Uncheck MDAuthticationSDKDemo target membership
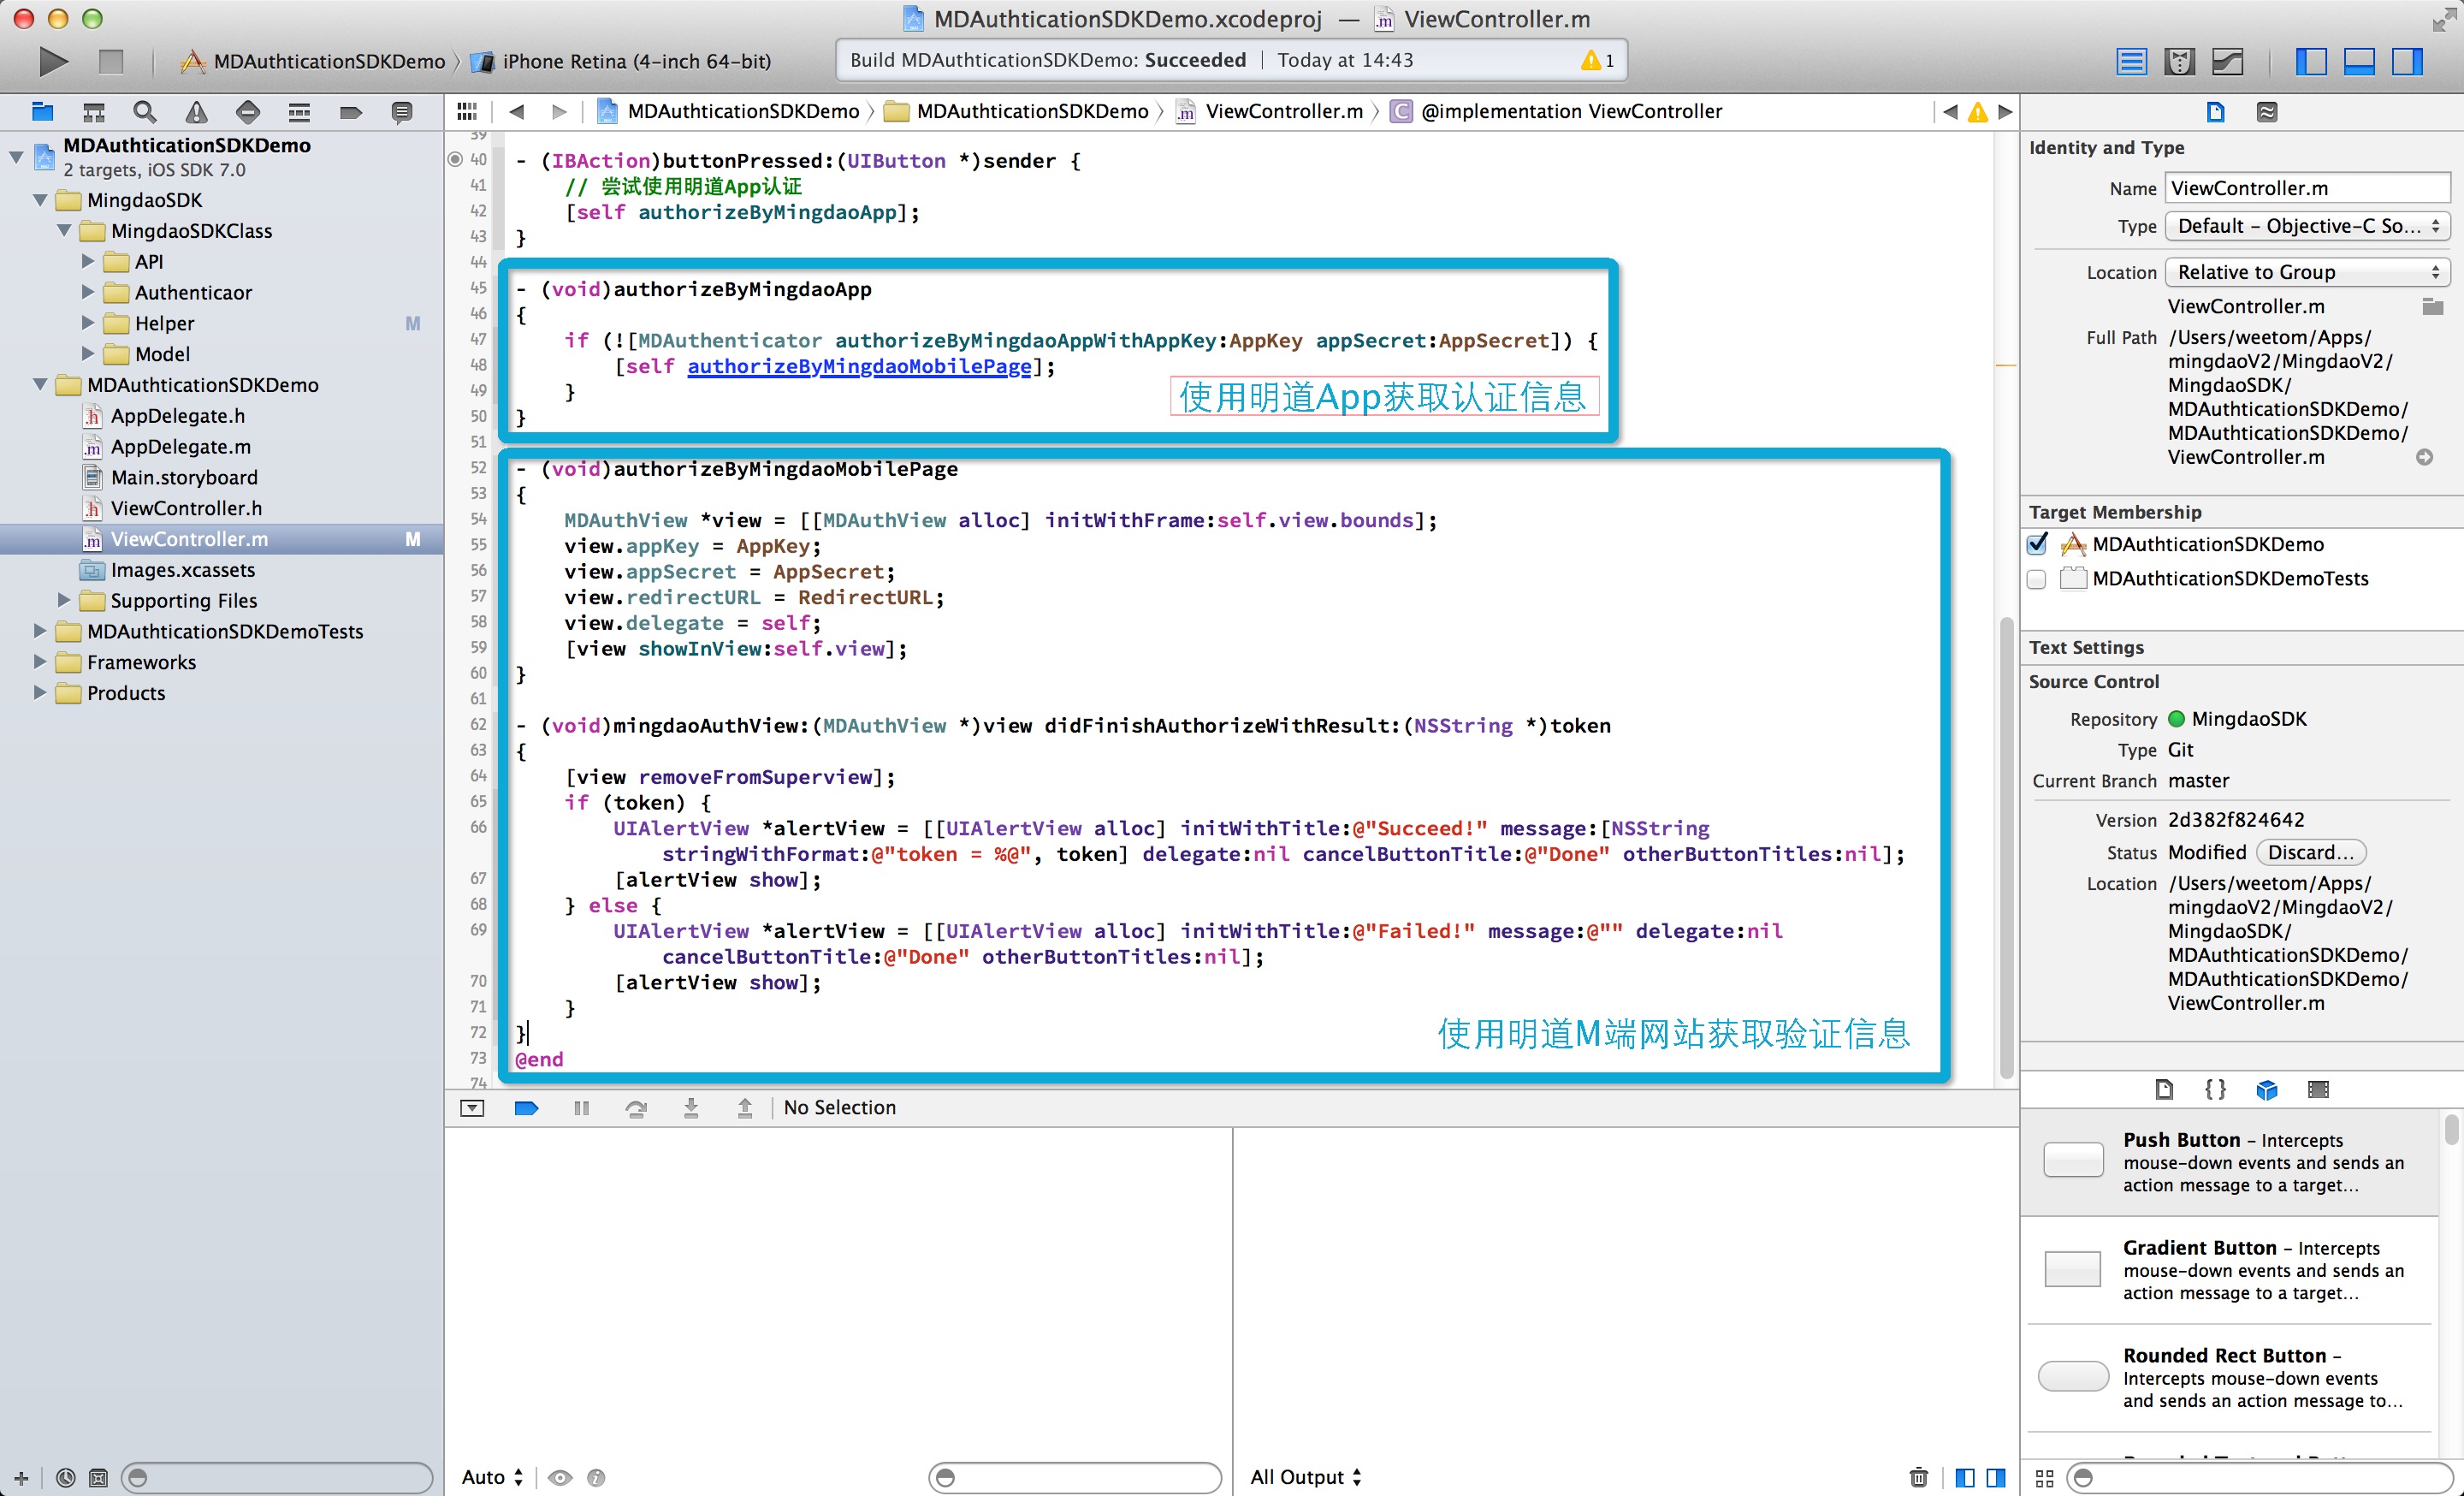The width and height of the screenshot is (2464, 1496). 2037,544
